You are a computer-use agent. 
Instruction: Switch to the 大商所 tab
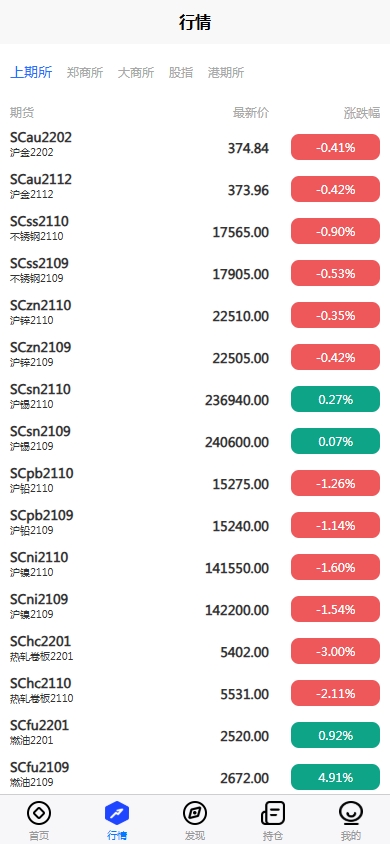(x=136, y=73)
